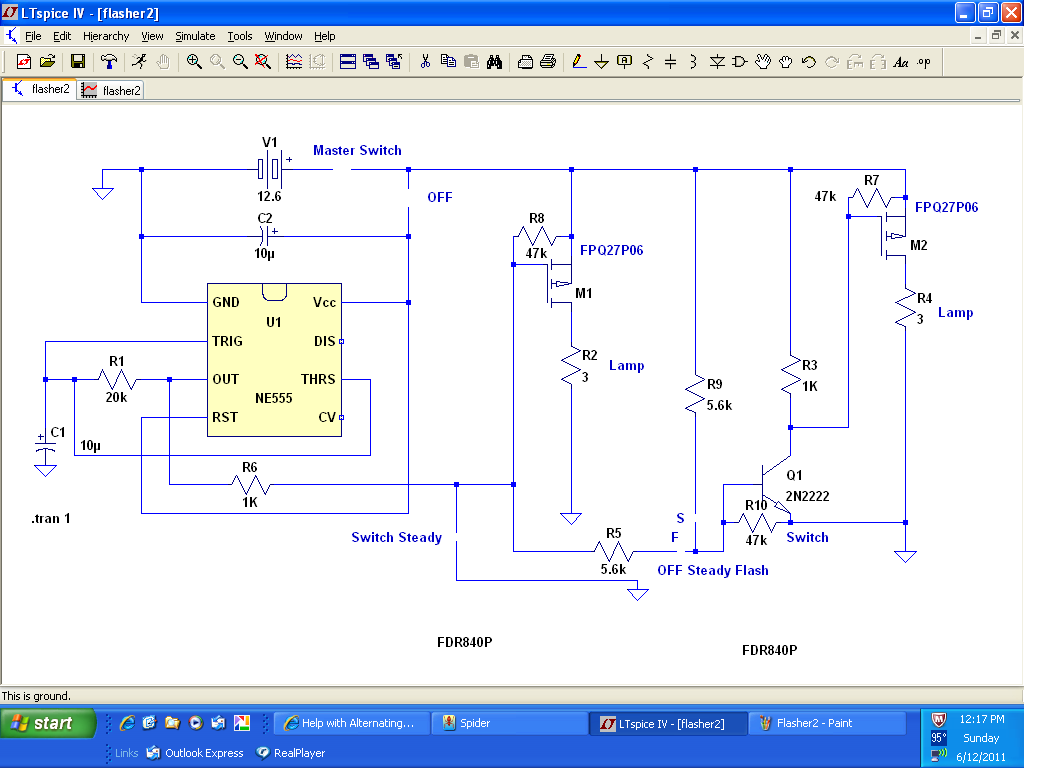Open the Edit menu
This screenshot has height=770, width=1042.
pos(62,36)
